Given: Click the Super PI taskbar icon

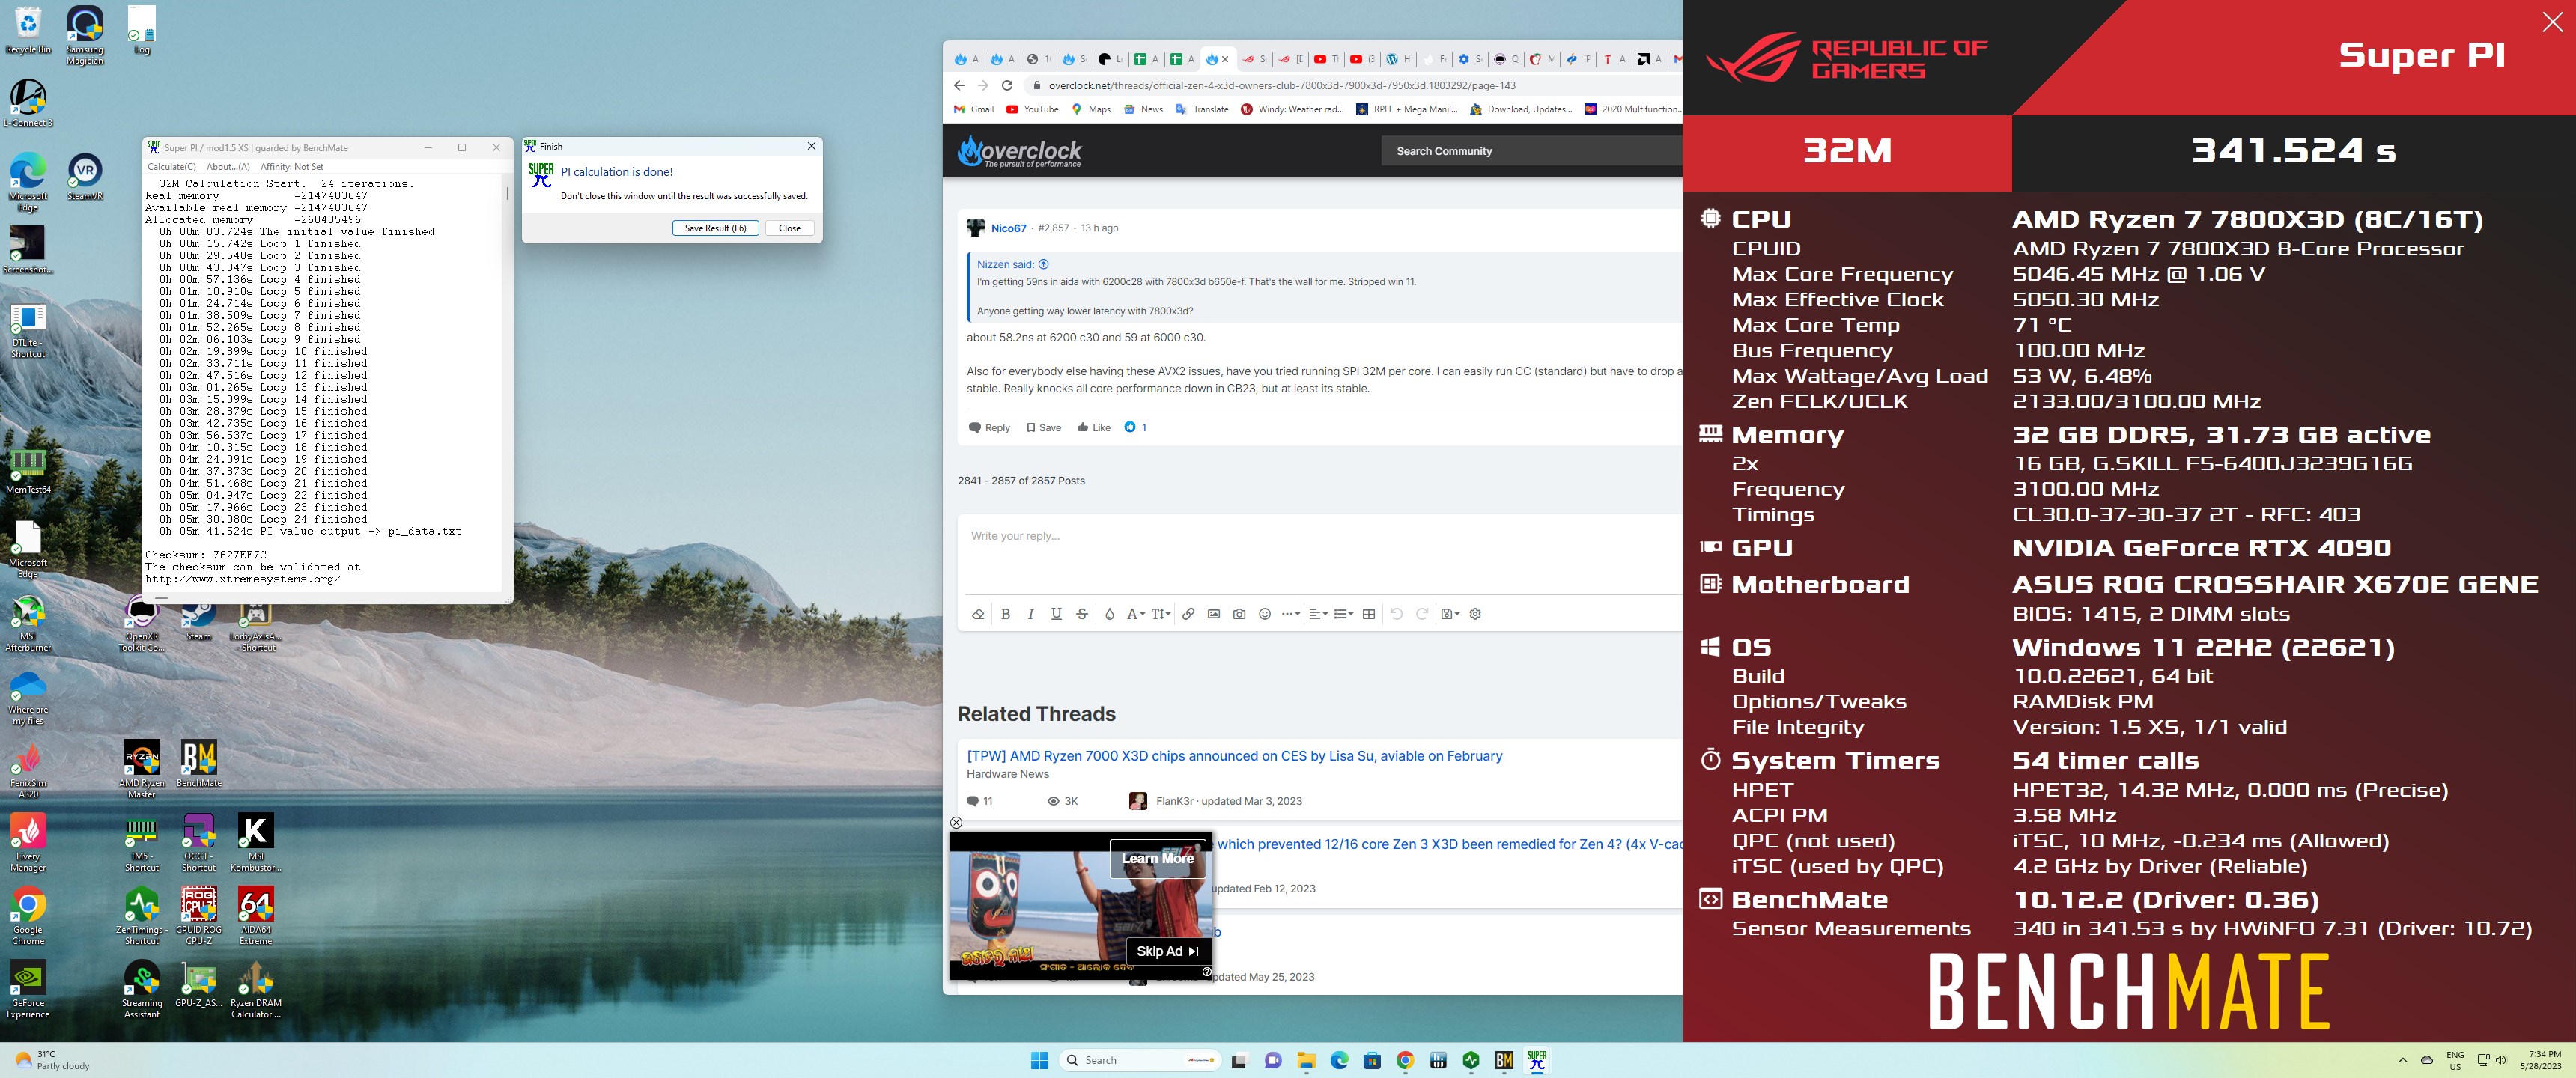Looking at the screenshot, I should coord(1537,1060).
